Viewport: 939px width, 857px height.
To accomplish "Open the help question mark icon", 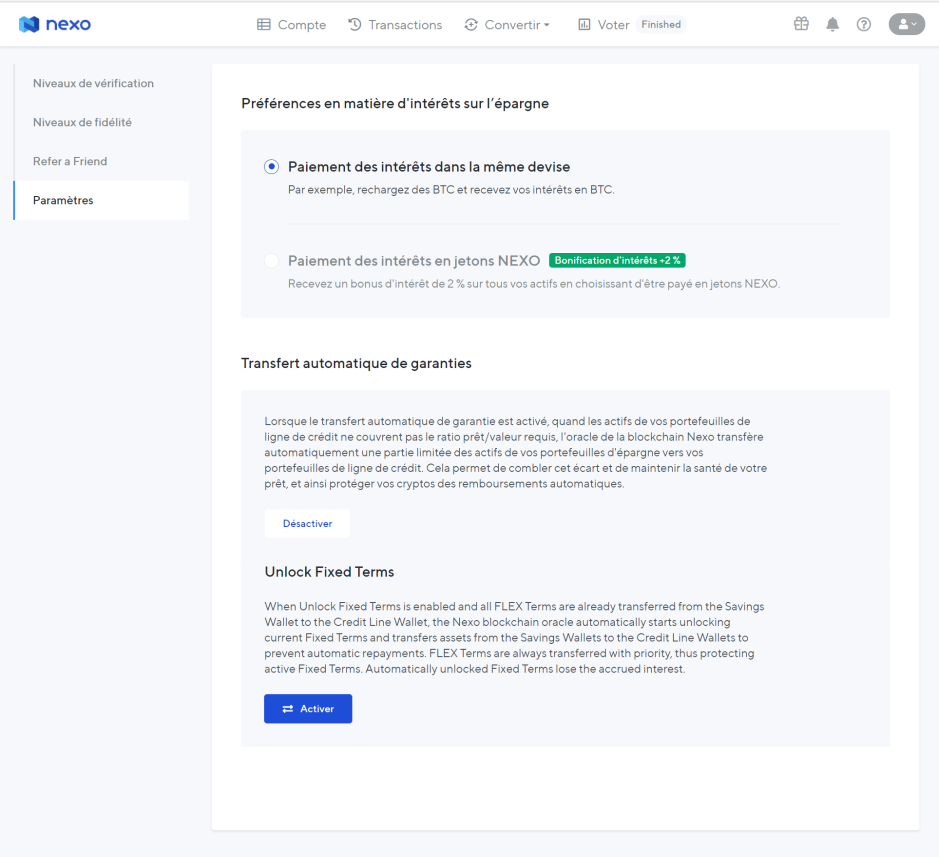I will [864, 25].
